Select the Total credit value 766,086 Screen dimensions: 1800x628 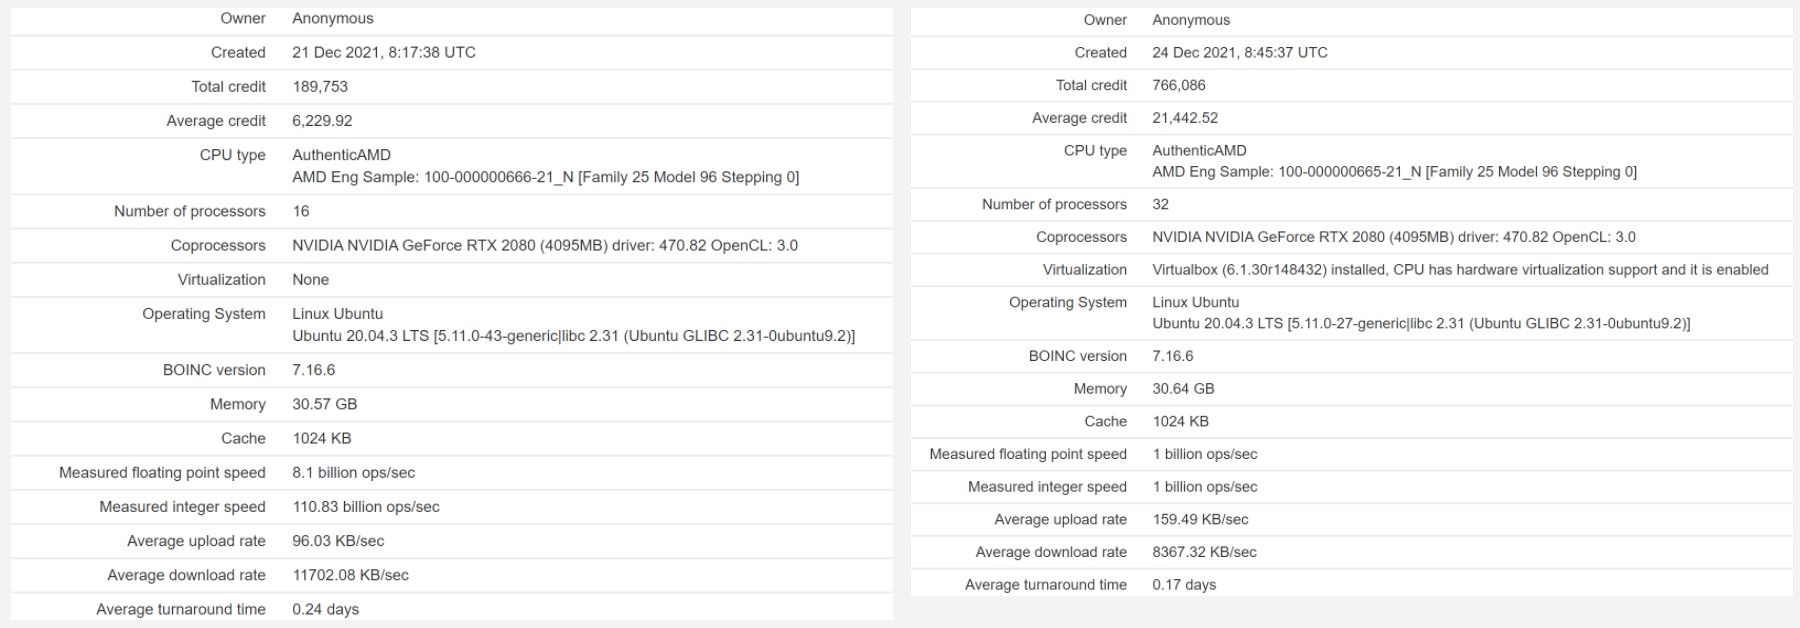(x=1179, y=85)
